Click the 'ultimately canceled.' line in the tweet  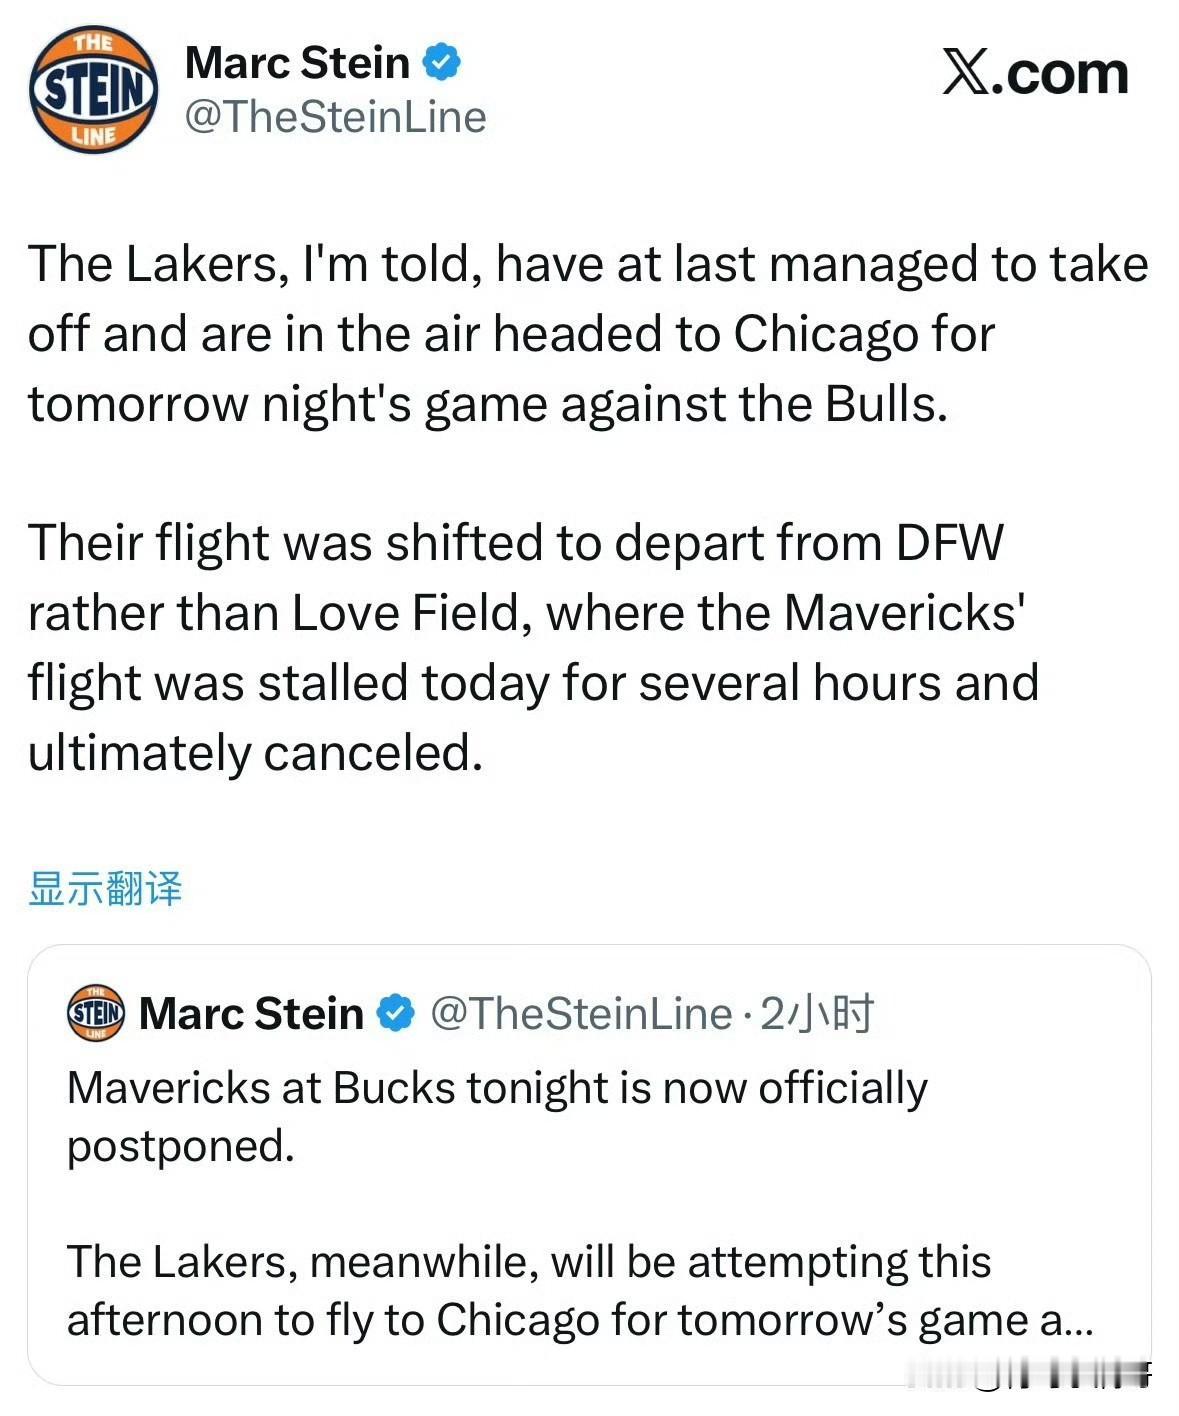point(255,752)
